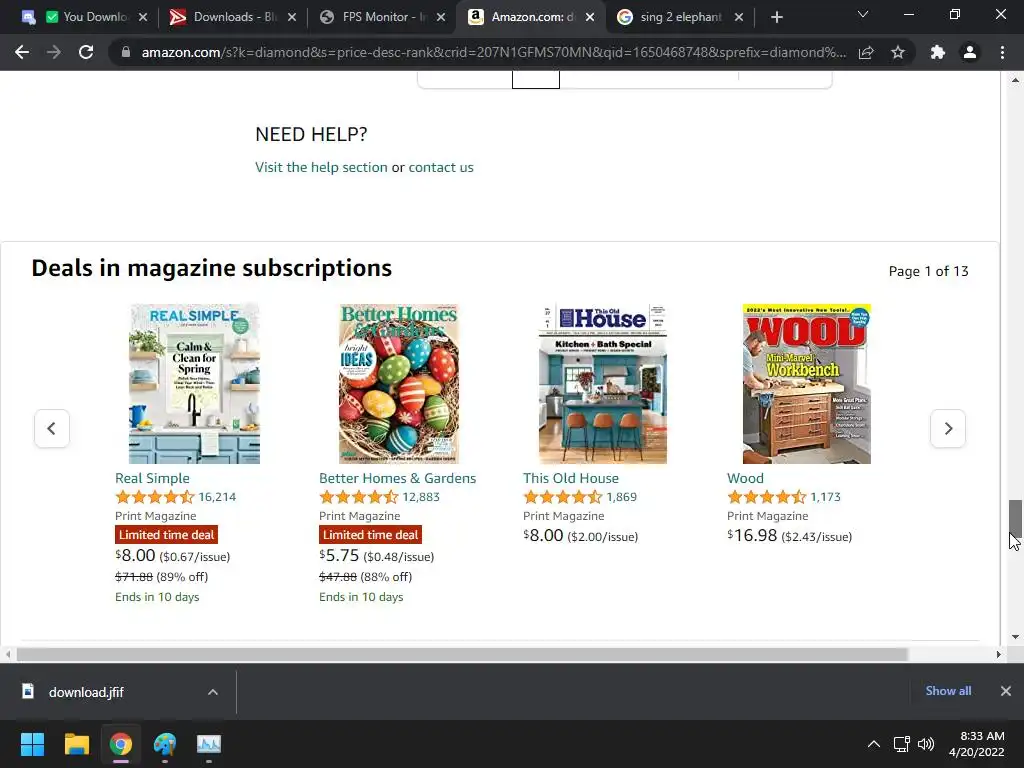This screenshot has height=768, width=1024.
Task: Click the Better Homes & Gardens title link
Action: tap(397, 478)
